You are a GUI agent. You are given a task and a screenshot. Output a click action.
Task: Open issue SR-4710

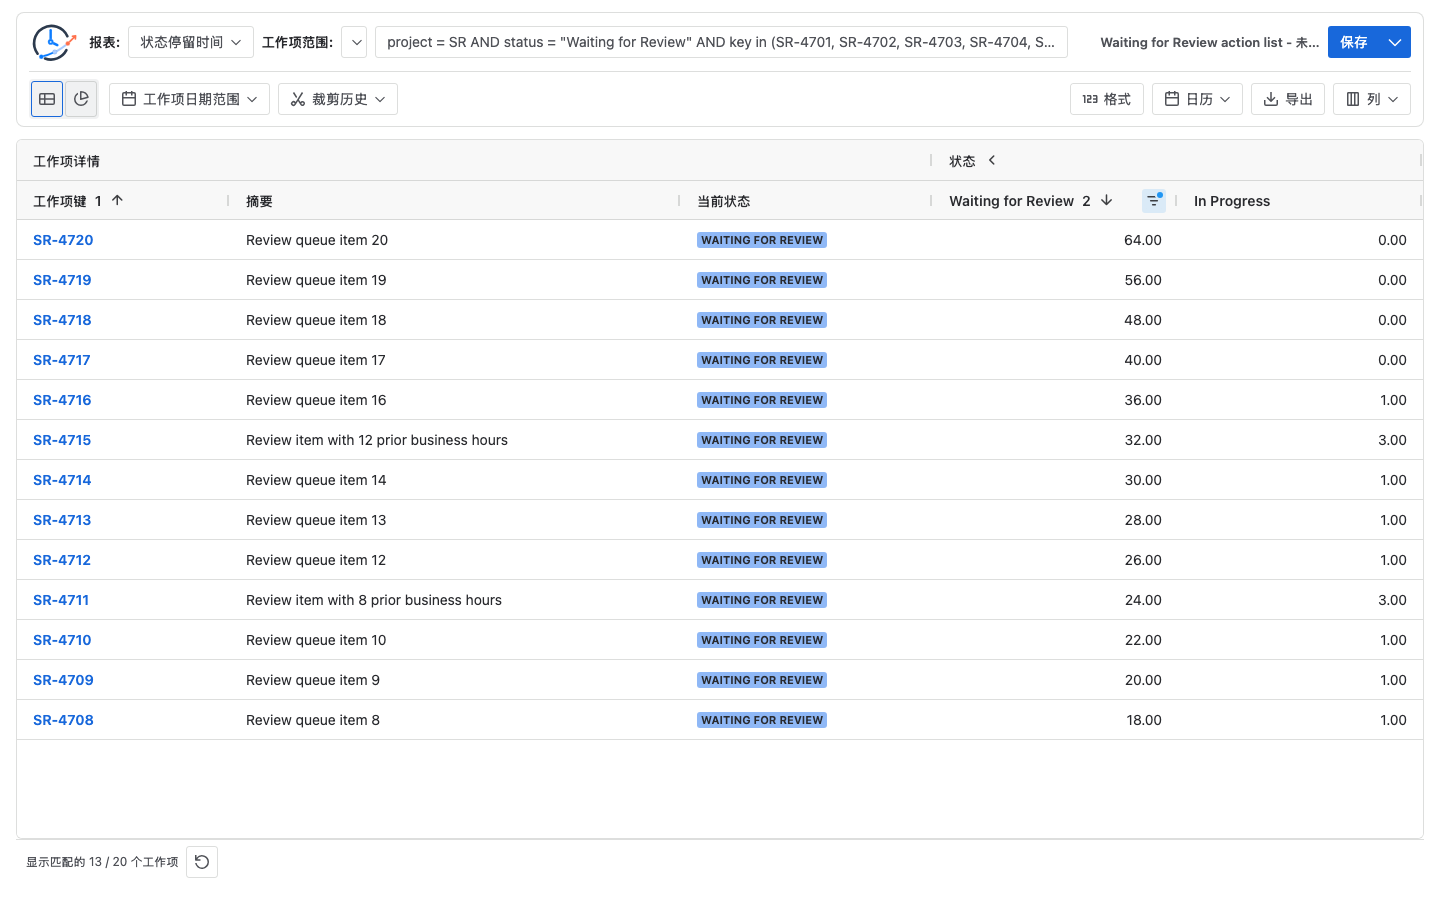(62, 640)
